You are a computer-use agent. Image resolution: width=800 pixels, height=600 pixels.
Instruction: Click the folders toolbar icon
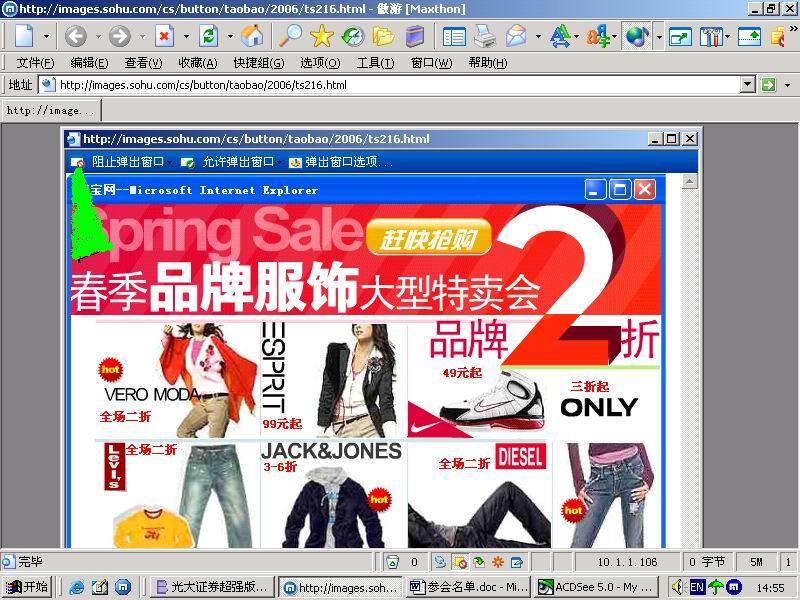point(383,36)
